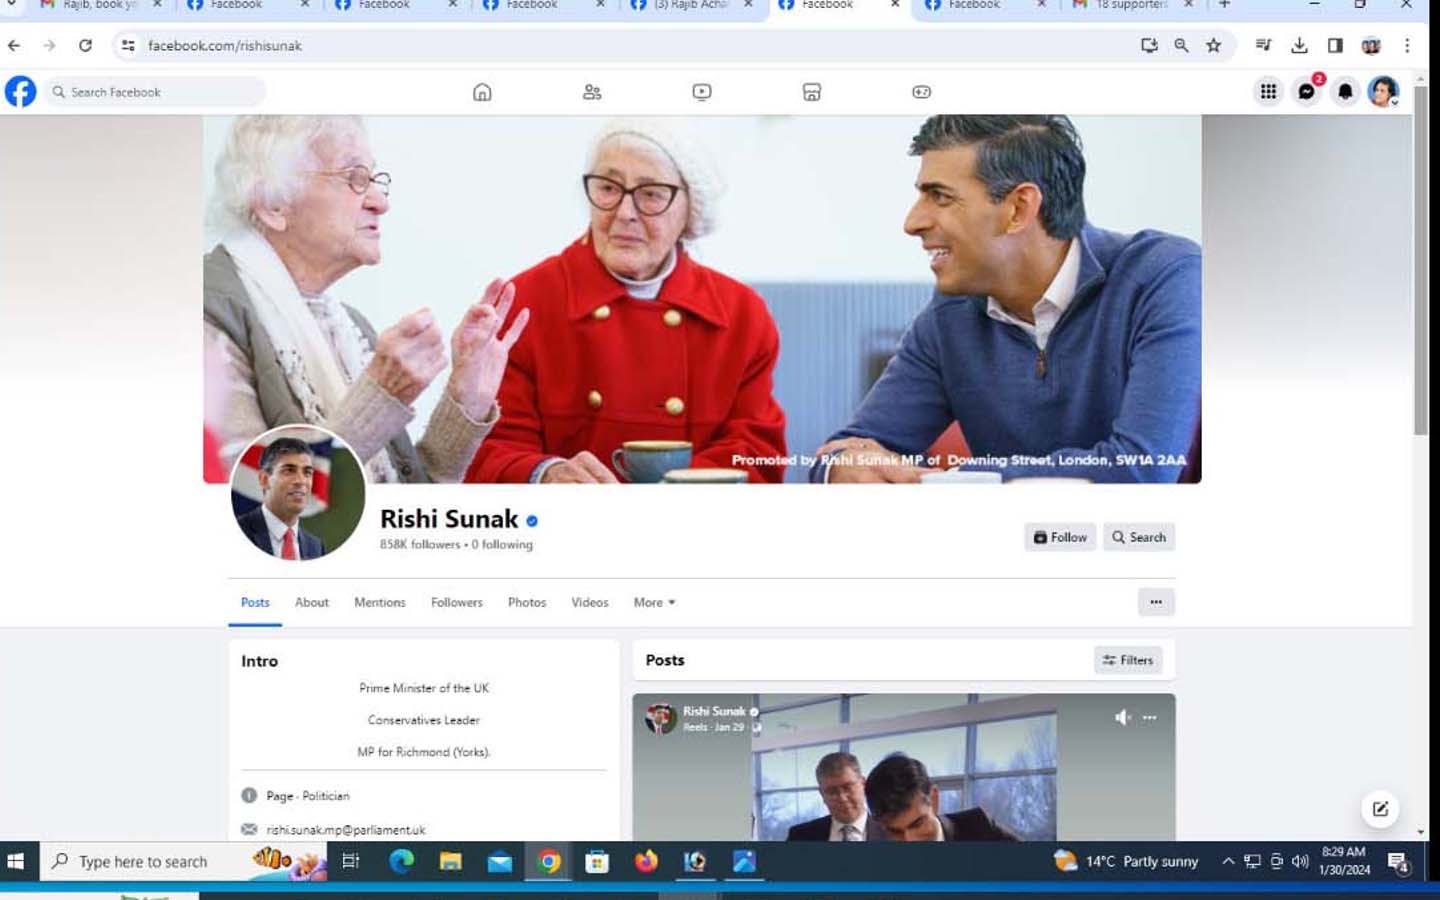The height and width of the screenshot is (900, 1440).
Task: Open a new browser tab with plus button
Action: pyautogui.click(x=1224, y=5)
